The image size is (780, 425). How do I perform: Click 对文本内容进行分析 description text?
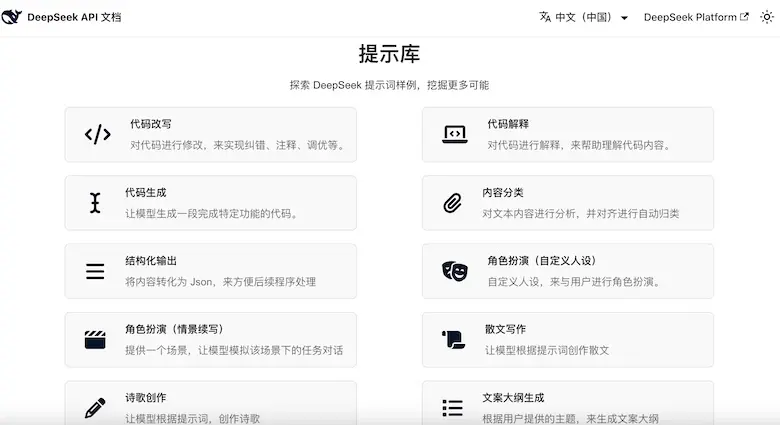(581, 213)
